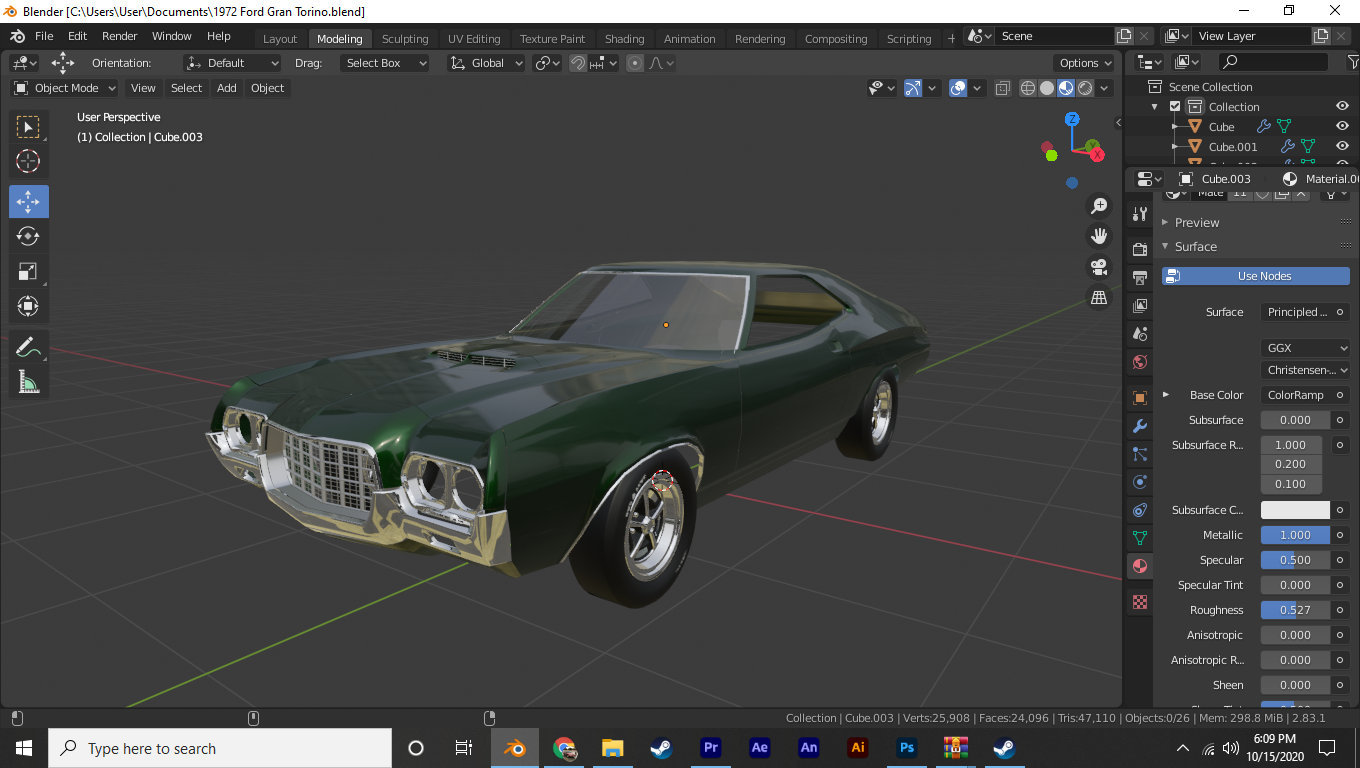This screenshot has height=768, width=1360.
Task: Switch perspective/orthographic with the grid icon
Action: [x=1099, y=297]
